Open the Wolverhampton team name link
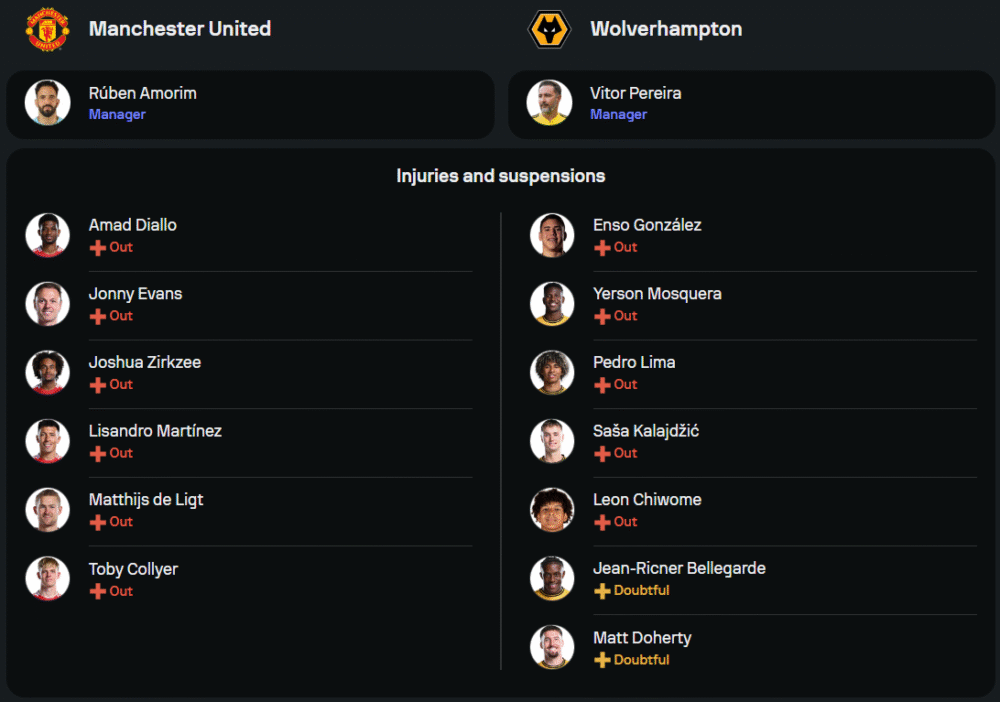 point(666,29)
